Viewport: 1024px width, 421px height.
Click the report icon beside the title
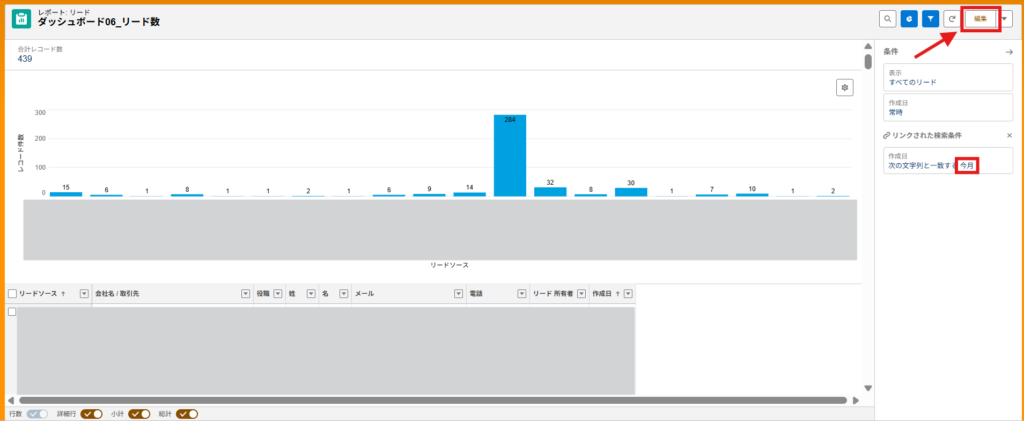21,19
